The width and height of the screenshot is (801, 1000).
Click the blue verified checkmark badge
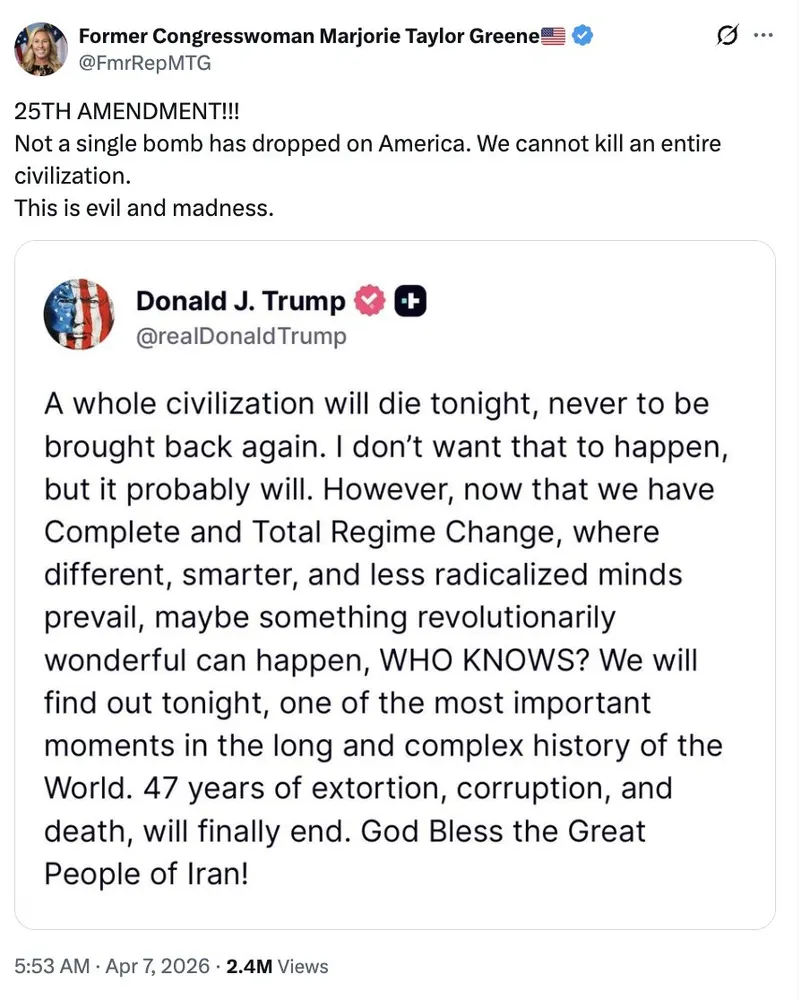point(583,37)
